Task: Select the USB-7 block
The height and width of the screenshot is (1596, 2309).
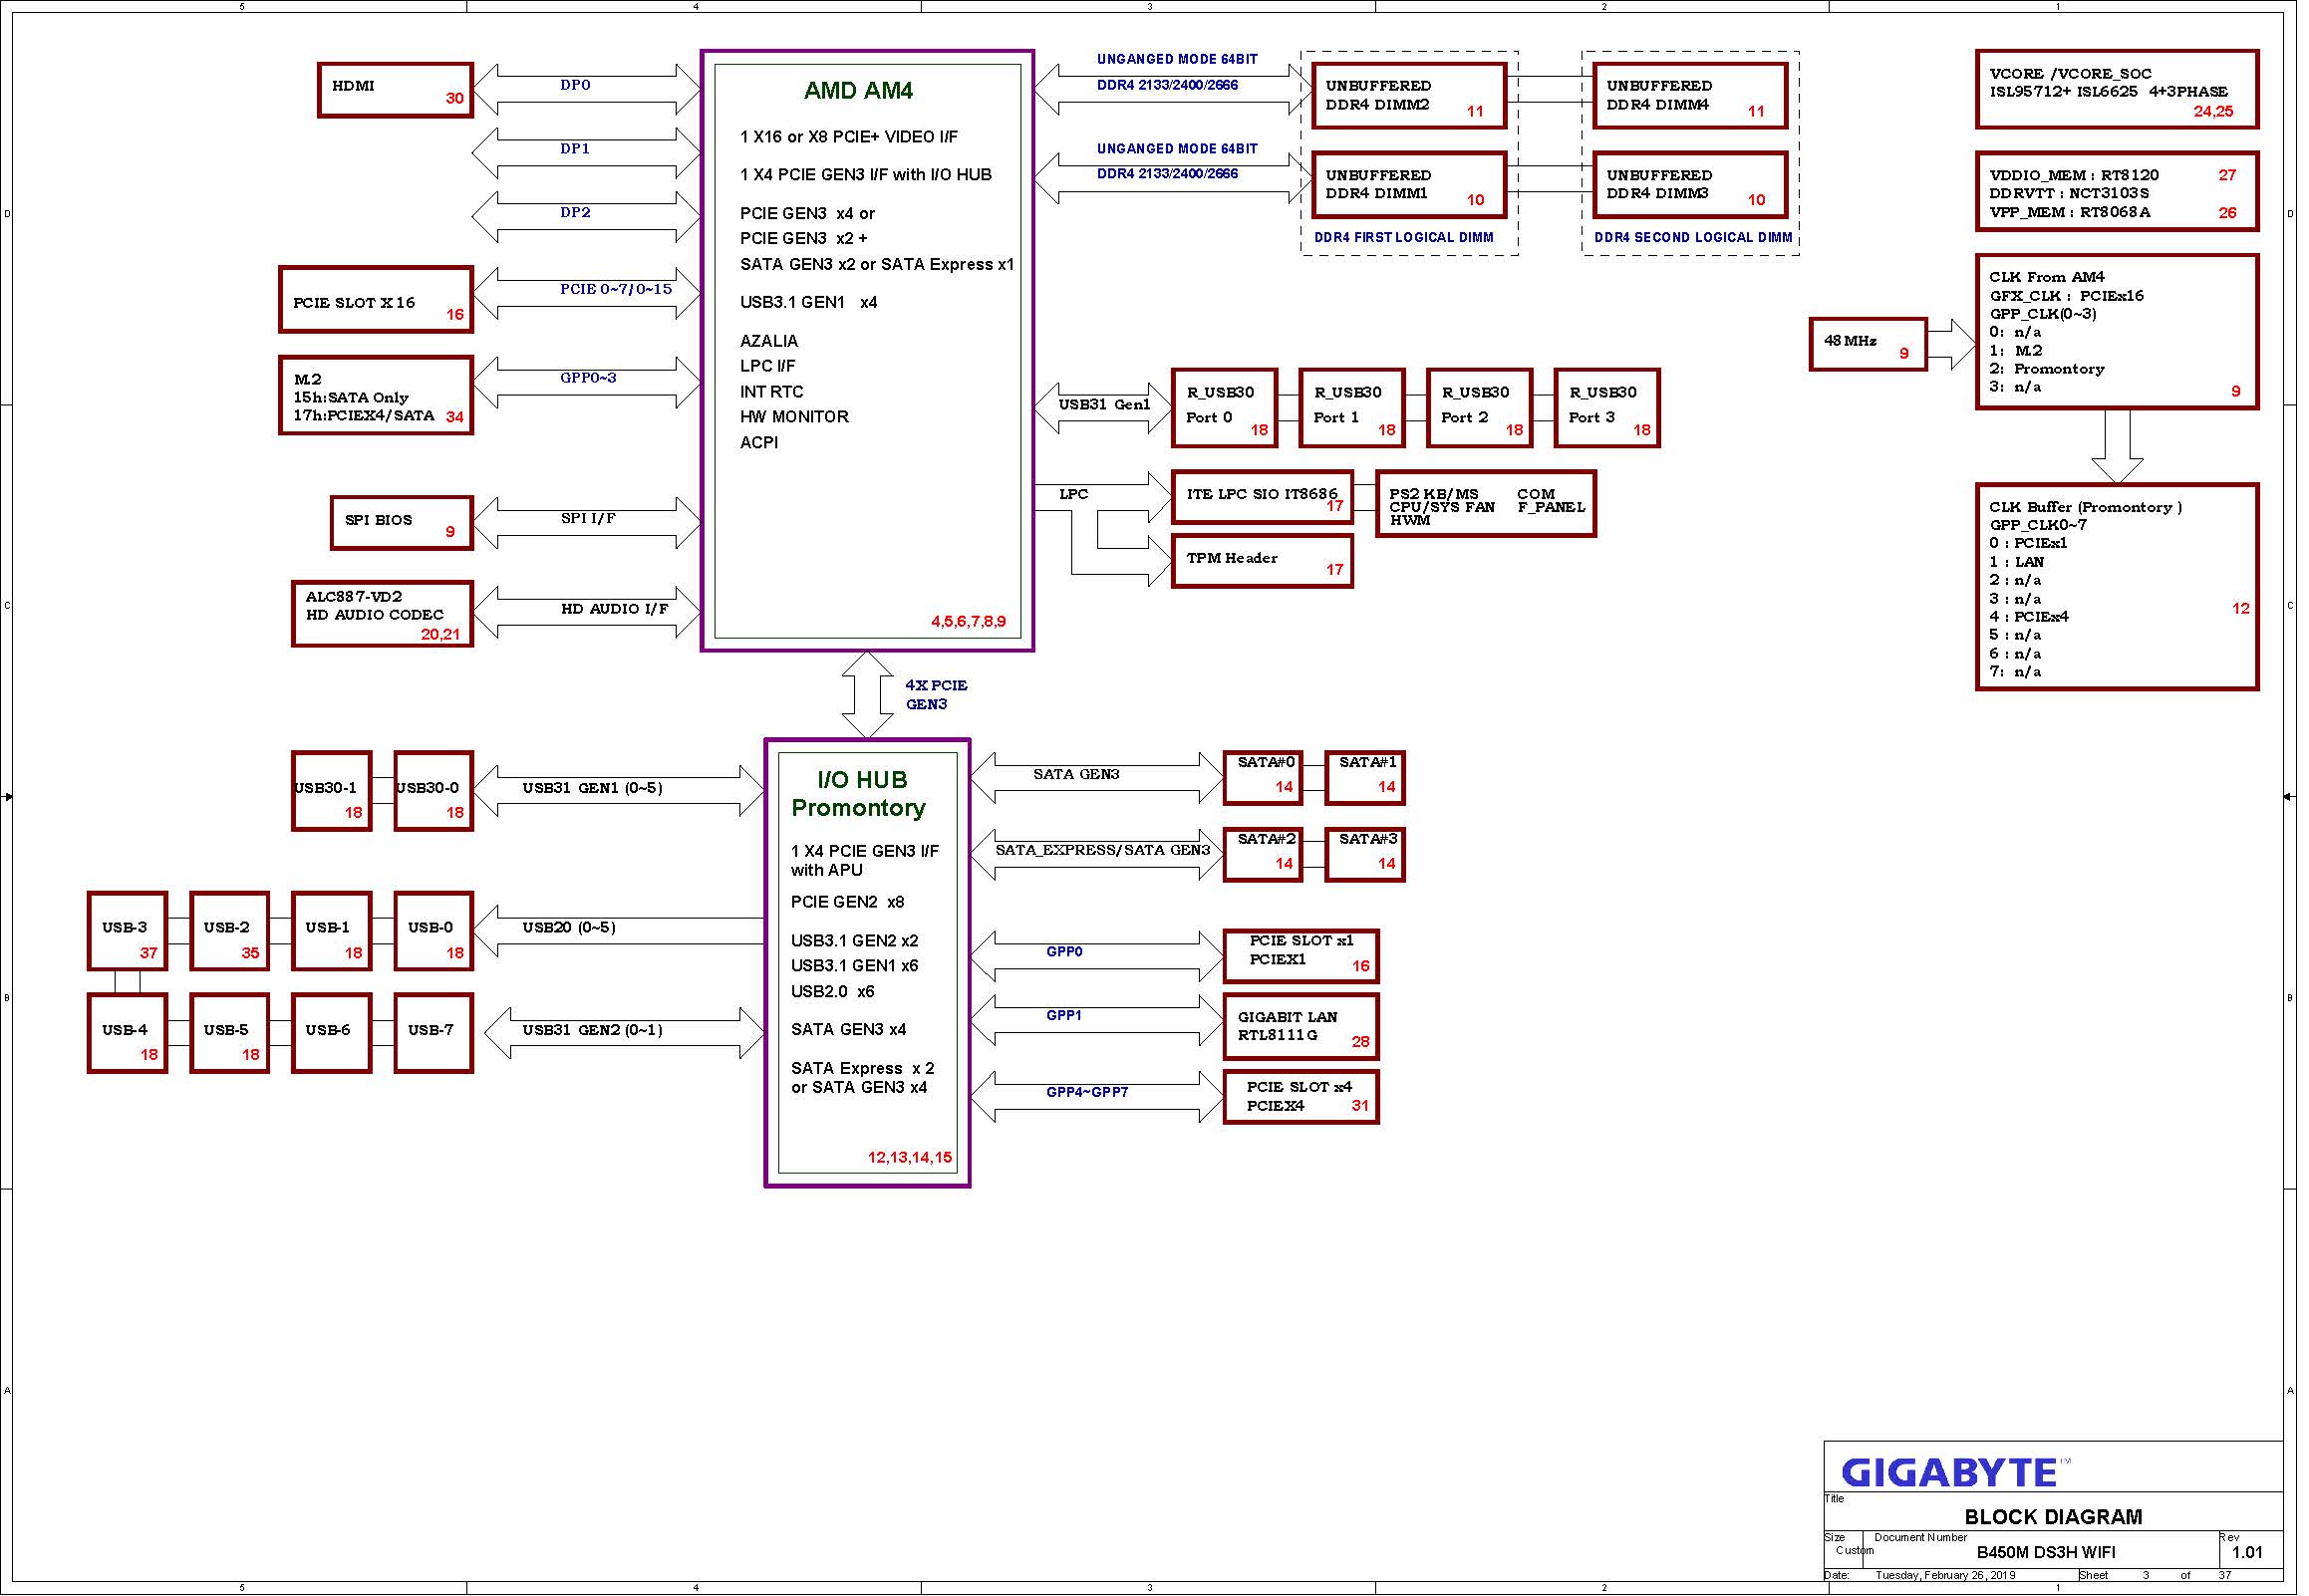Action: coord(435,1034)
